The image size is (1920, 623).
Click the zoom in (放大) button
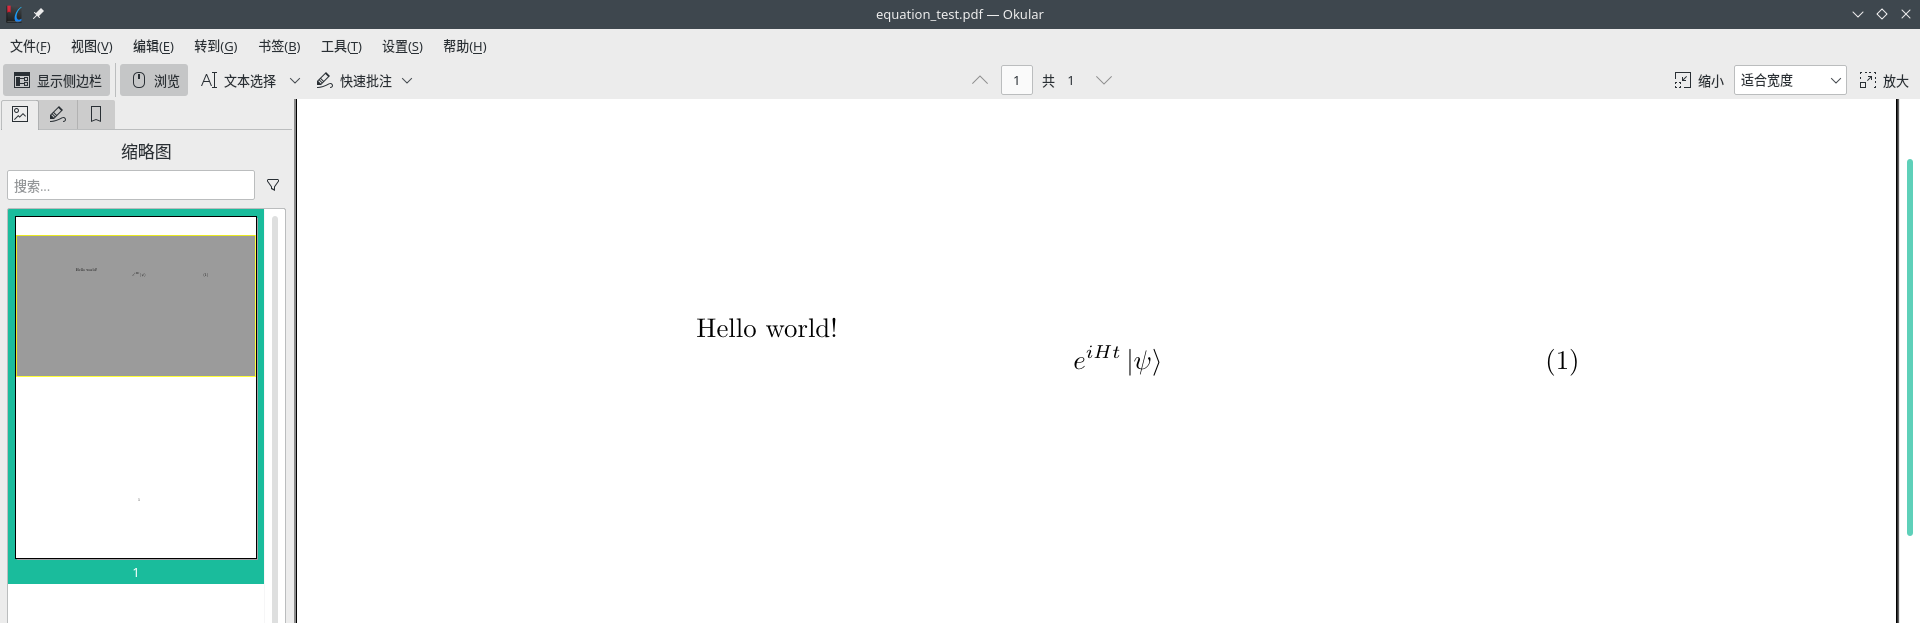click(x=1884, y=81)
